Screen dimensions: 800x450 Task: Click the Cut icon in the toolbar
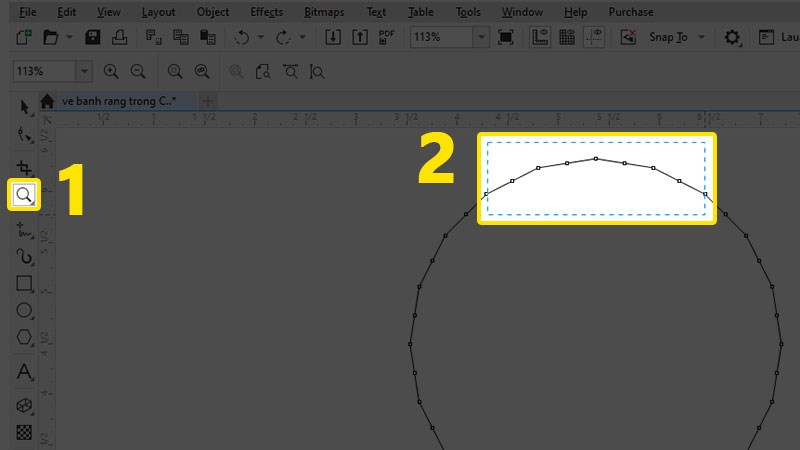(154, 37)
